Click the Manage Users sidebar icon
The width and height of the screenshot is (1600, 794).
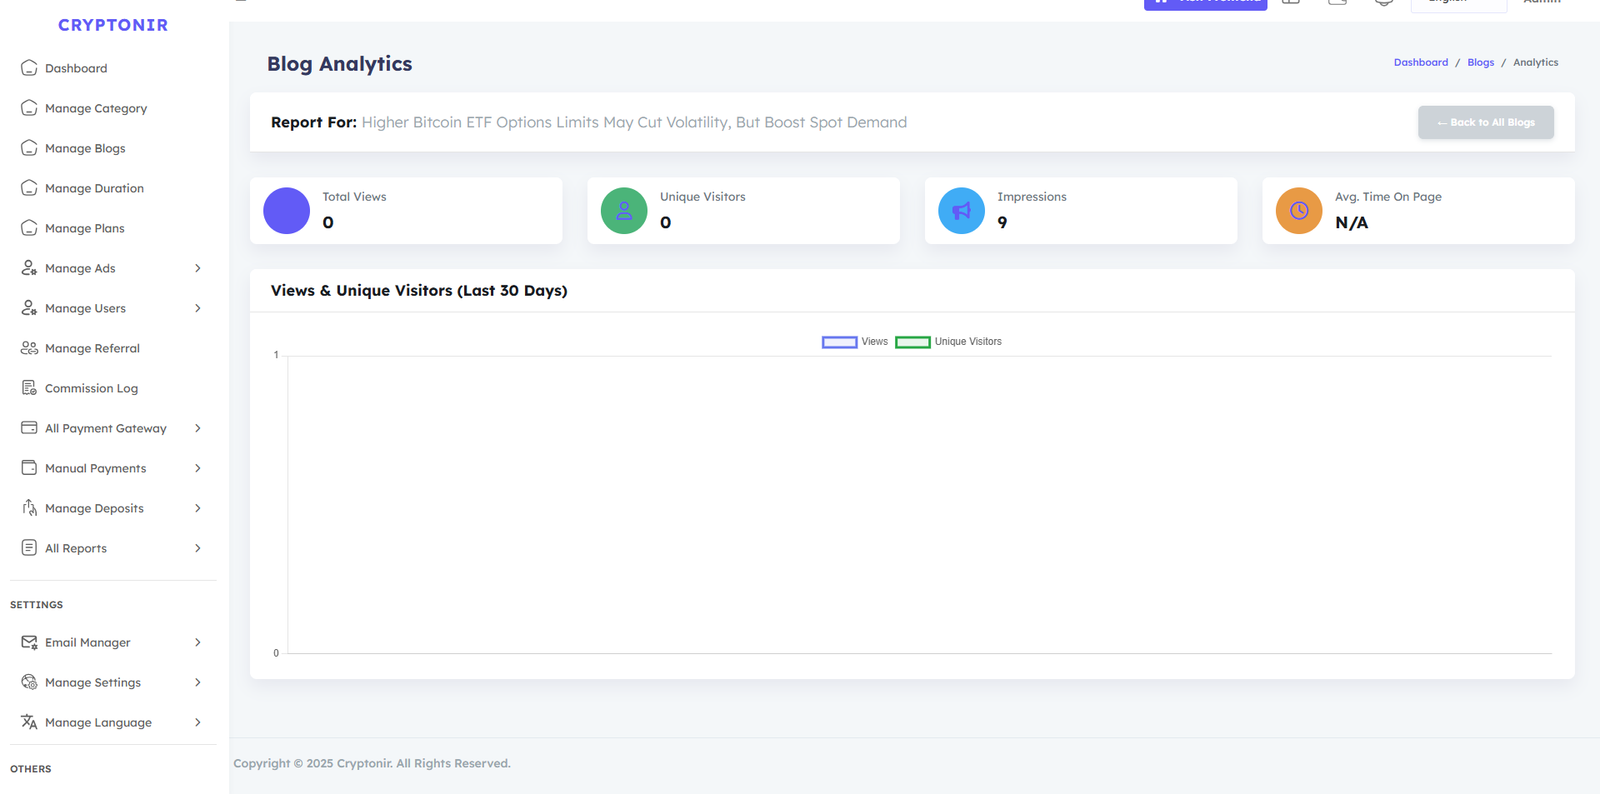click(x=29, y=308)
